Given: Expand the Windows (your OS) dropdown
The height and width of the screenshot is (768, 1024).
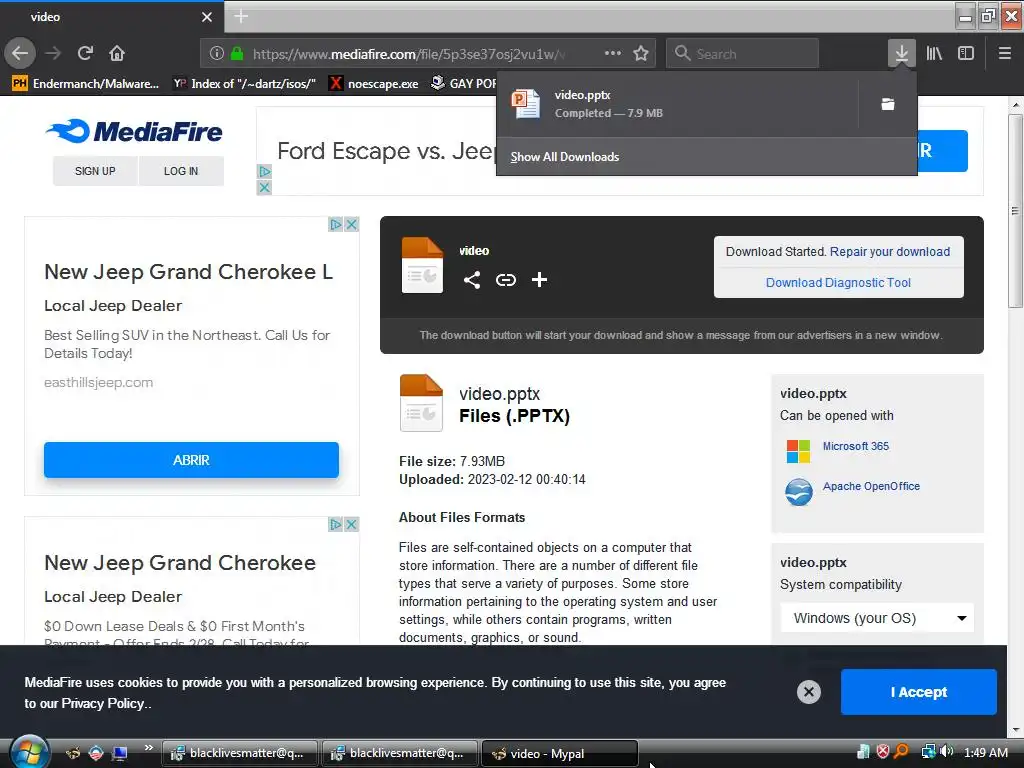Looking at the screenshot, I should click(x=877, y=618).
